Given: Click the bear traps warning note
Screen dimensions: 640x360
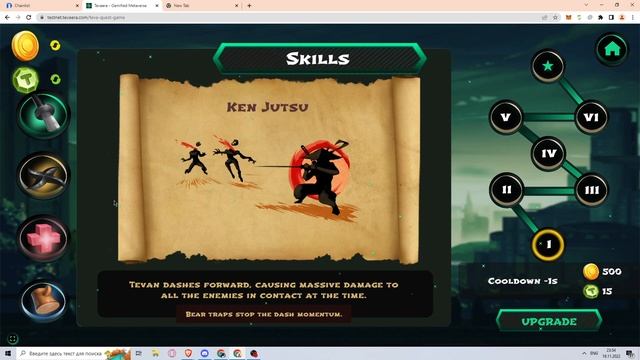Looking at the screenshot, I should (264, 314).
